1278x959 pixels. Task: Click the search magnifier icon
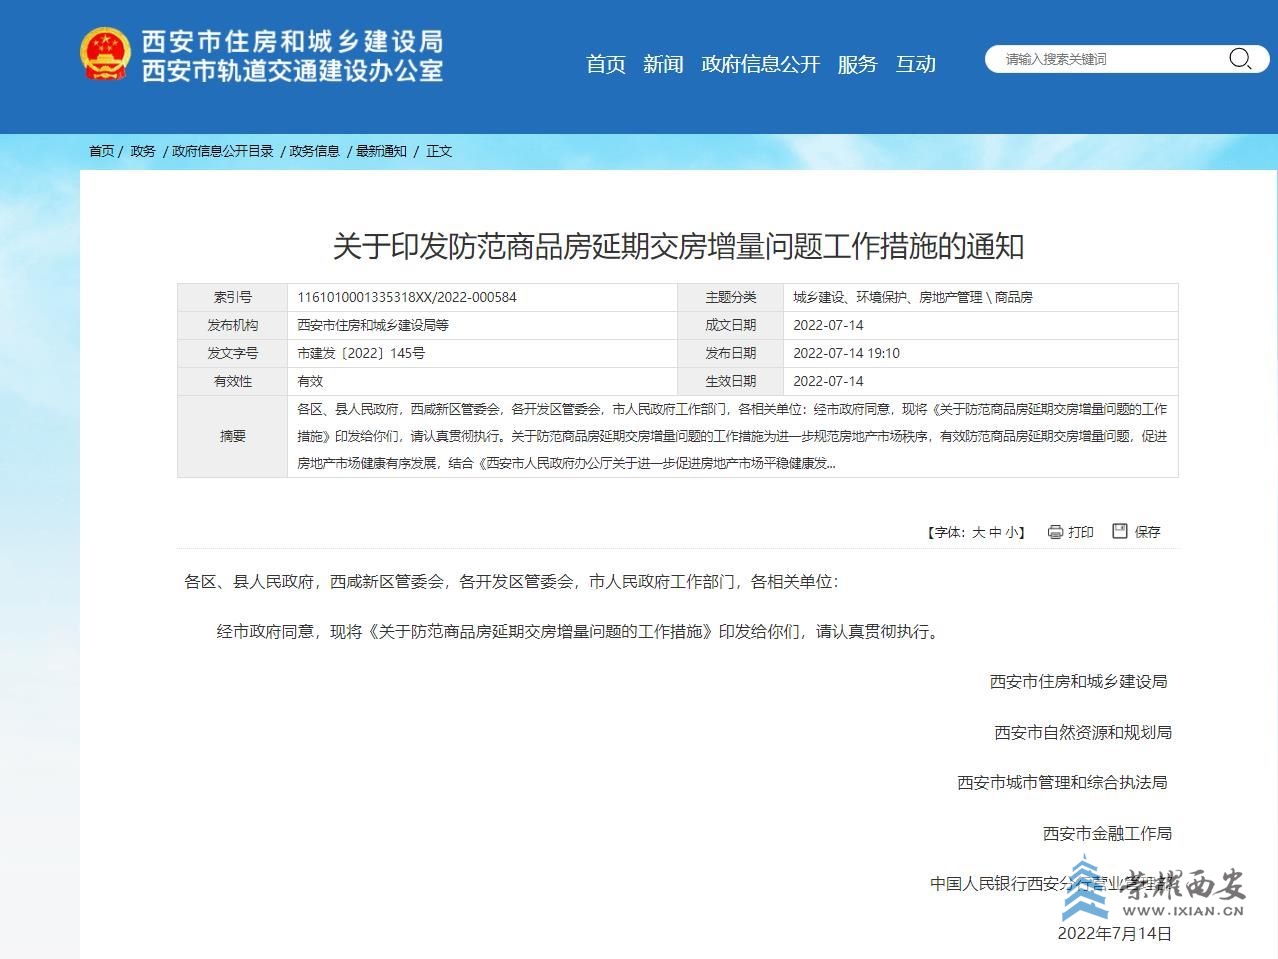[1240, 59]
